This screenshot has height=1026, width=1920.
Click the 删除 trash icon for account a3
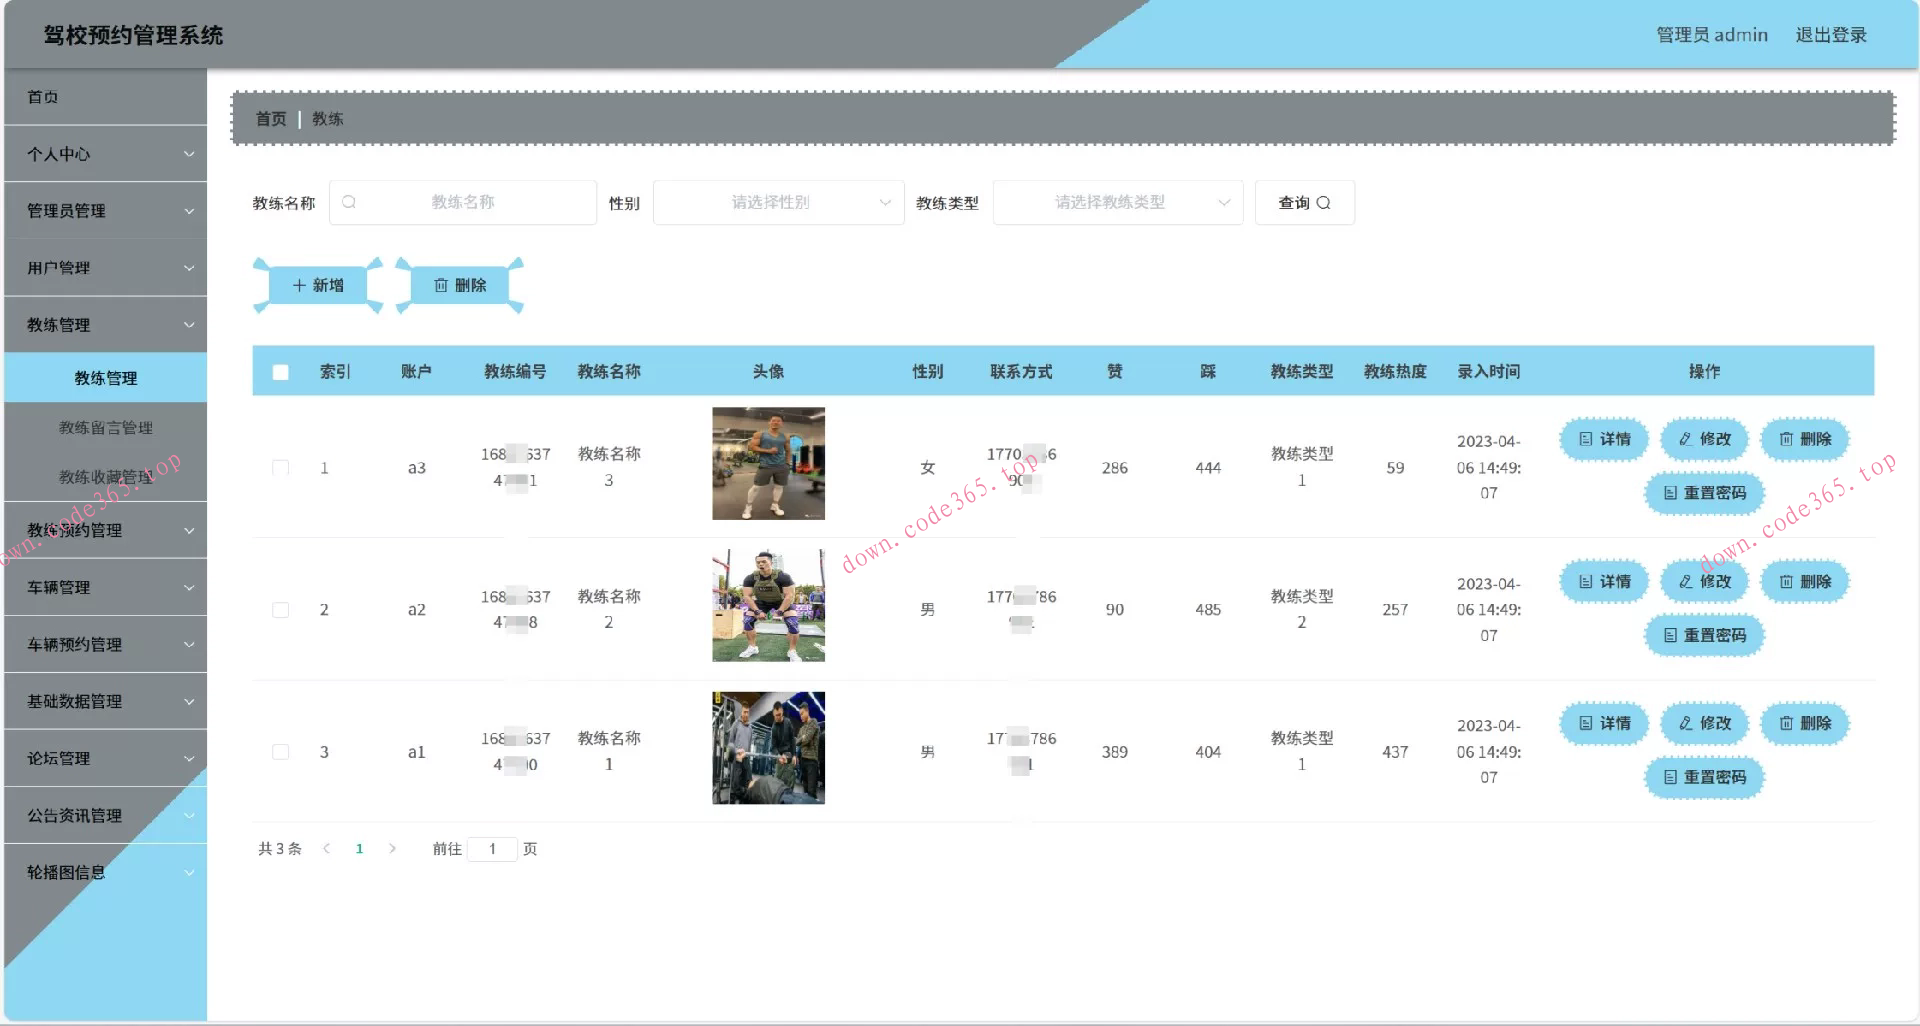point(1786,439)
